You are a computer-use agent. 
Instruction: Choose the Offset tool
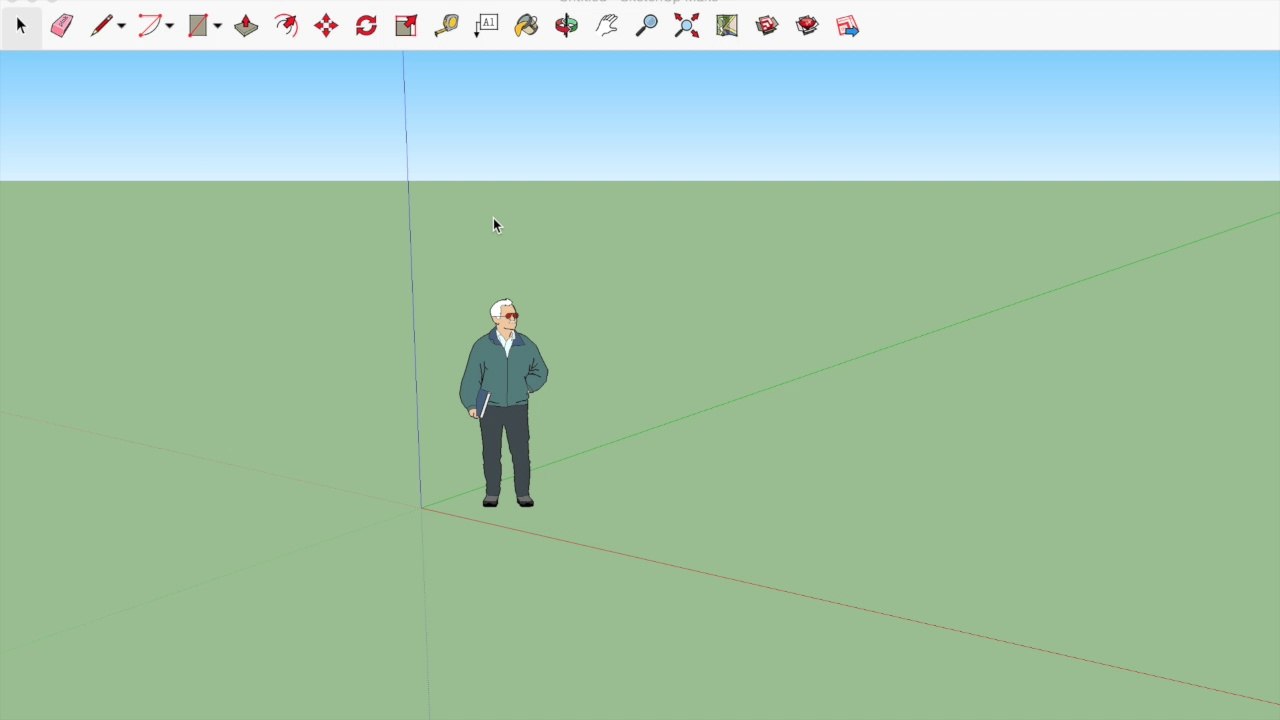[x=286, y=26]
